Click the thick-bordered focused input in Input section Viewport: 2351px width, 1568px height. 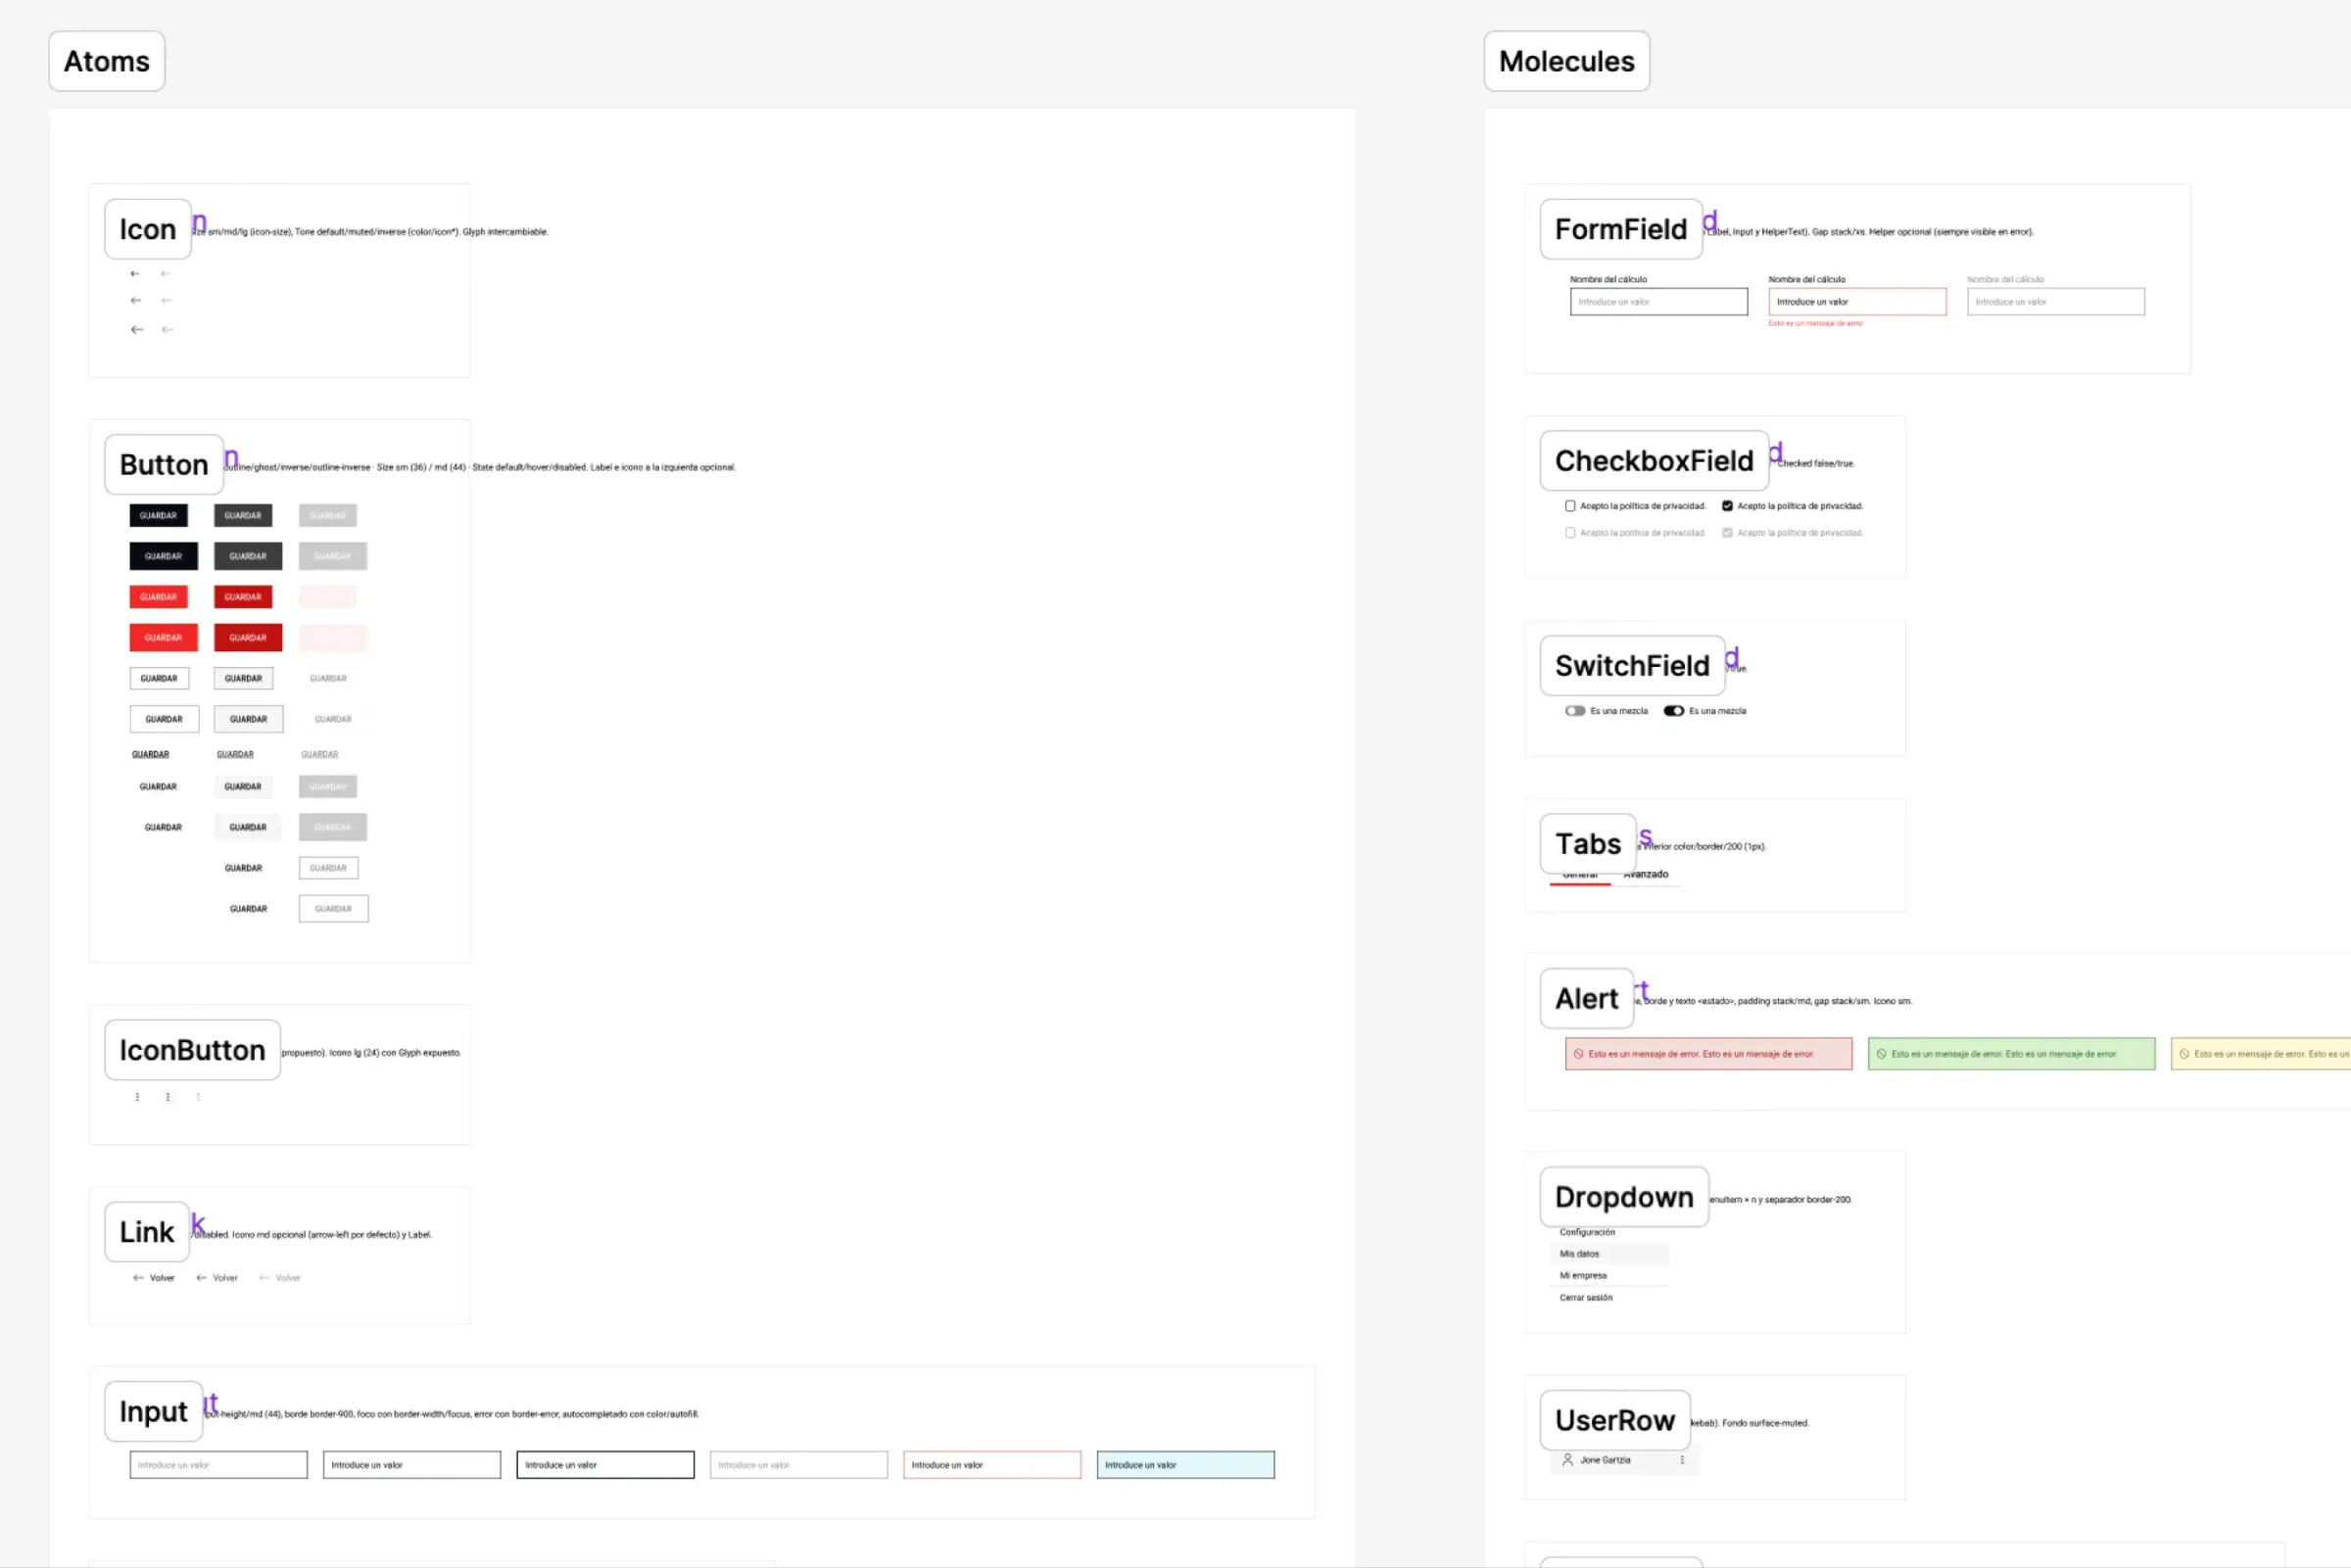pyautogui.click(x=605, y=1465)
